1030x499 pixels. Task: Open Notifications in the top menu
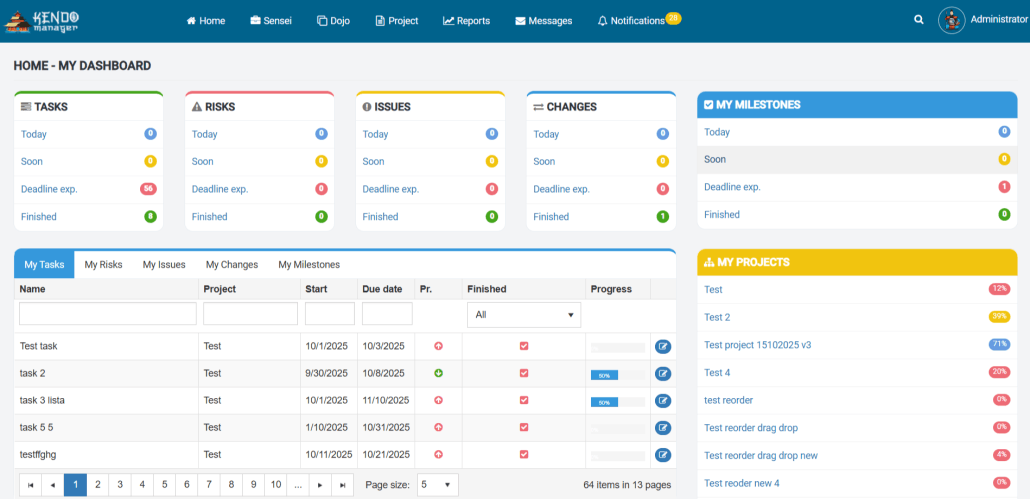click(x=638, y=20)
